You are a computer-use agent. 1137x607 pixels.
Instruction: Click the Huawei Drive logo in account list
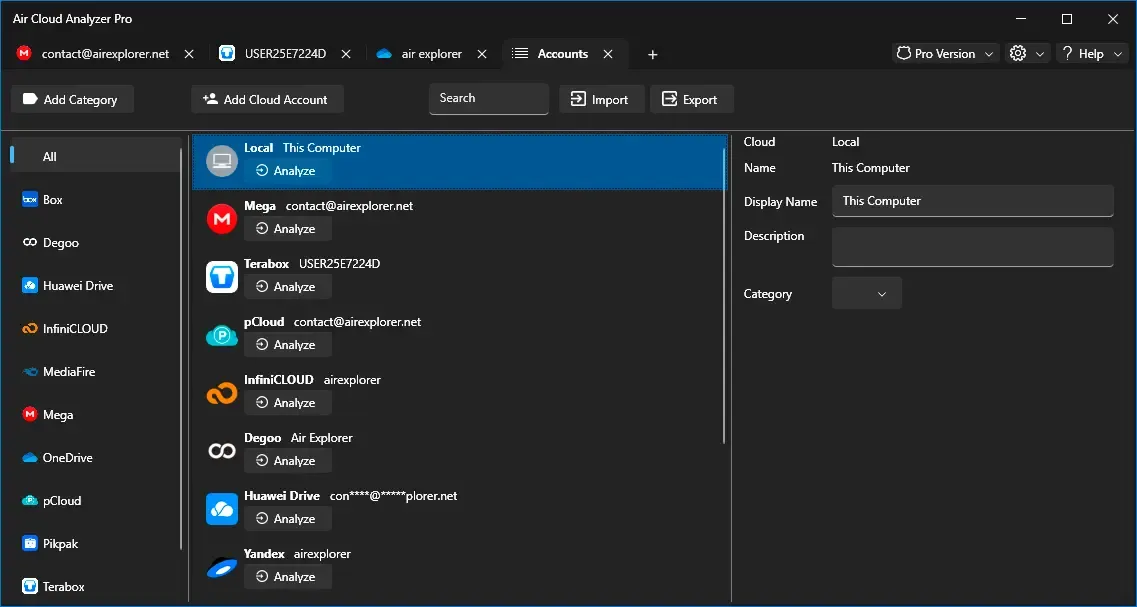(x=222, y=509)
